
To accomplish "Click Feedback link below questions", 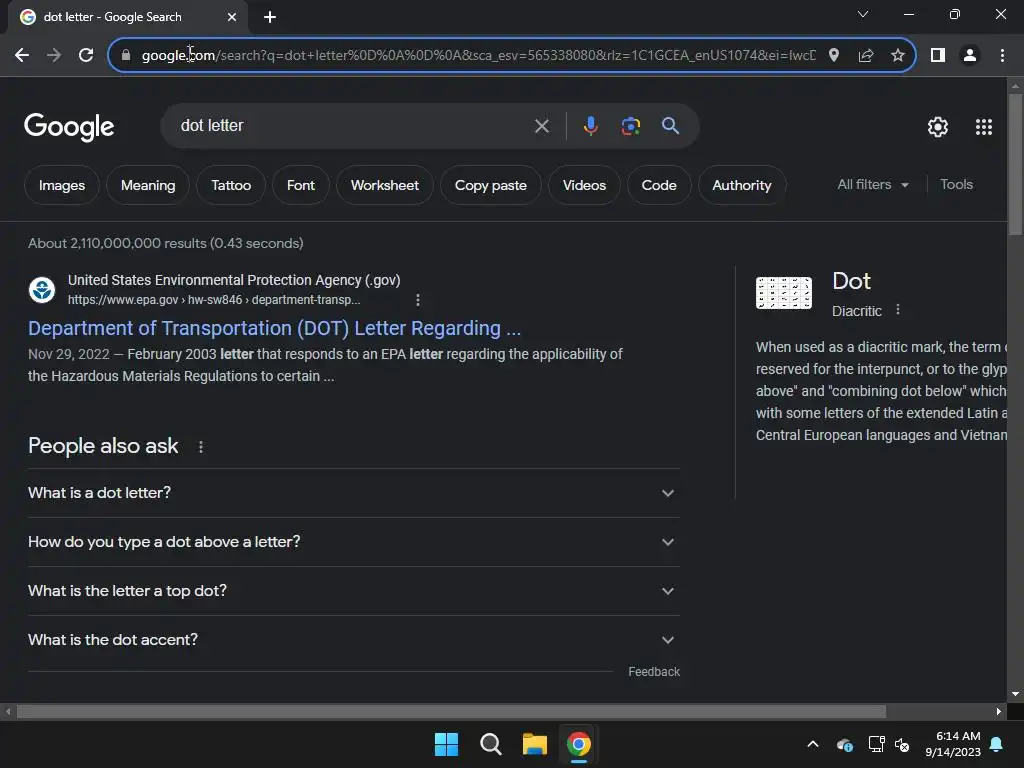I will [x=654, y=672].
